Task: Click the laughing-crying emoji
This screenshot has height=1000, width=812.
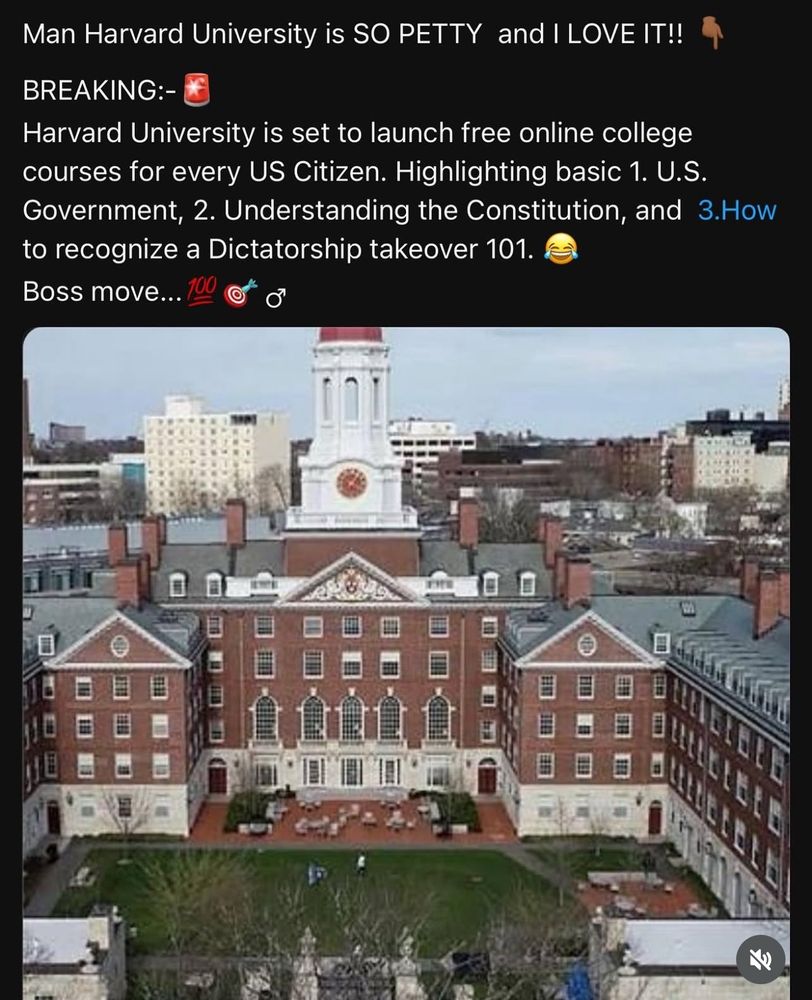Action: pyautogui.click(x=562, y=250)
